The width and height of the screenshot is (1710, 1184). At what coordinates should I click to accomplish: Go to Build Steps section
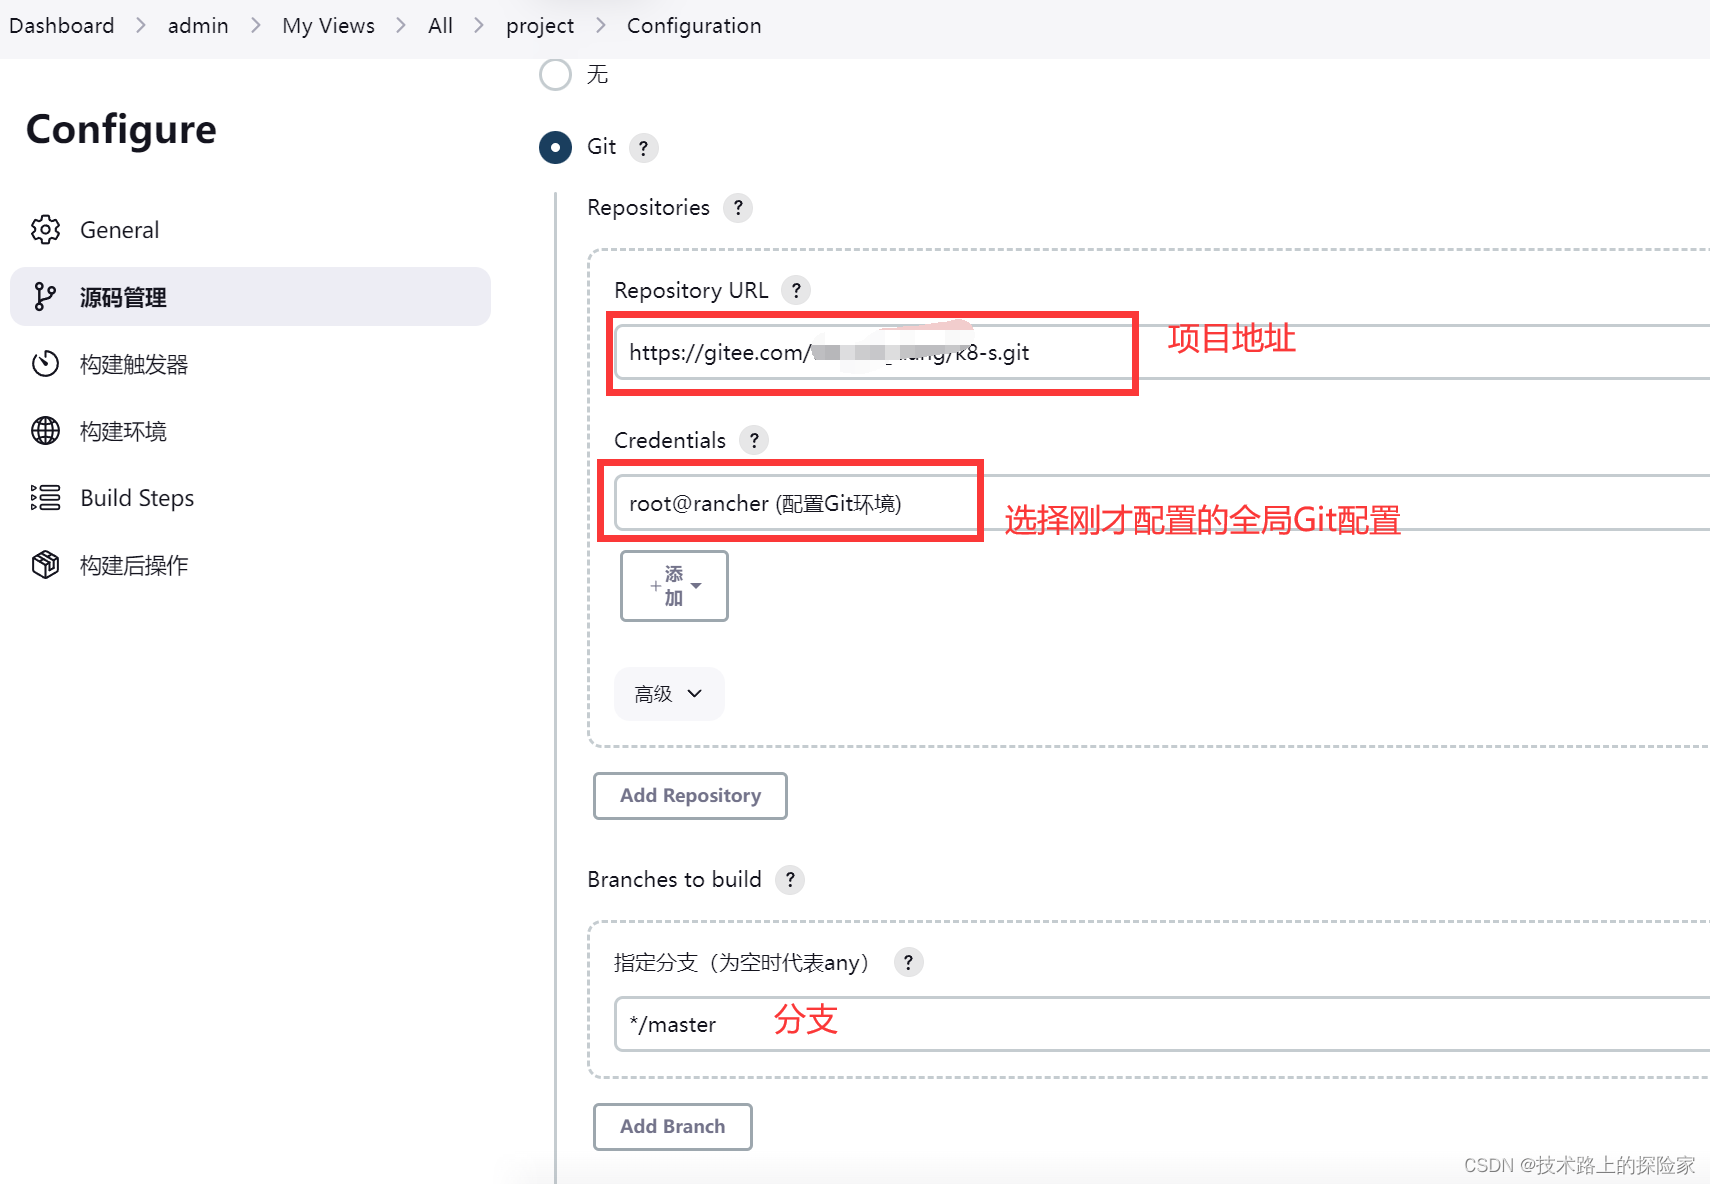click(250, 498)
